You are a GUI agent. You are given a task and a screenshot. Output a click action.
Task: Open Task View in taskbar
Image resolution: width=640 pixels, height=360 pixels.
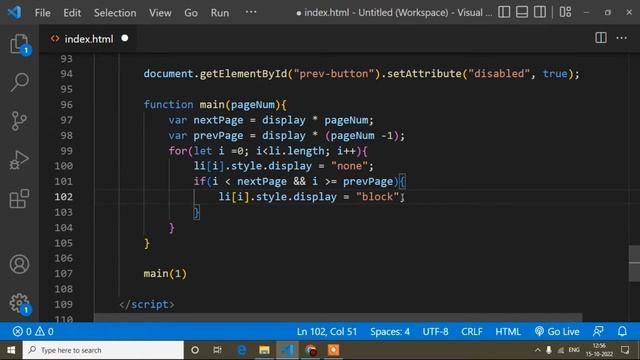point(218,350)
